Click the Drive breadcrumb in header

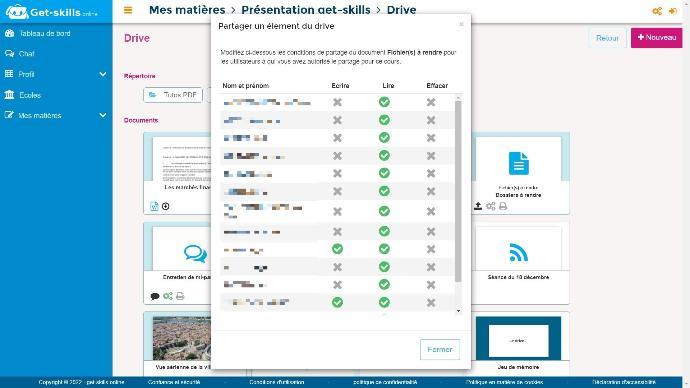[401, 10]
